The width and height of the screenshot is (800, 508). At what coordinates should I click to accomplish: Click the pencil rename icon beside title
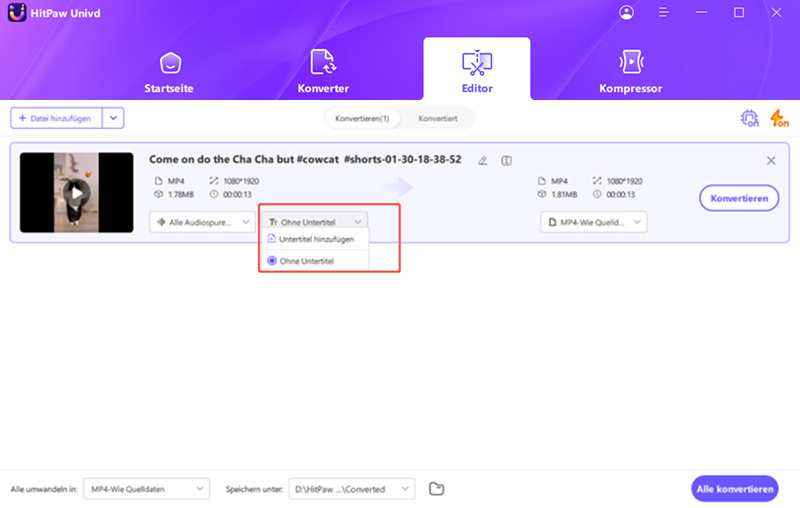coord(482,161)
